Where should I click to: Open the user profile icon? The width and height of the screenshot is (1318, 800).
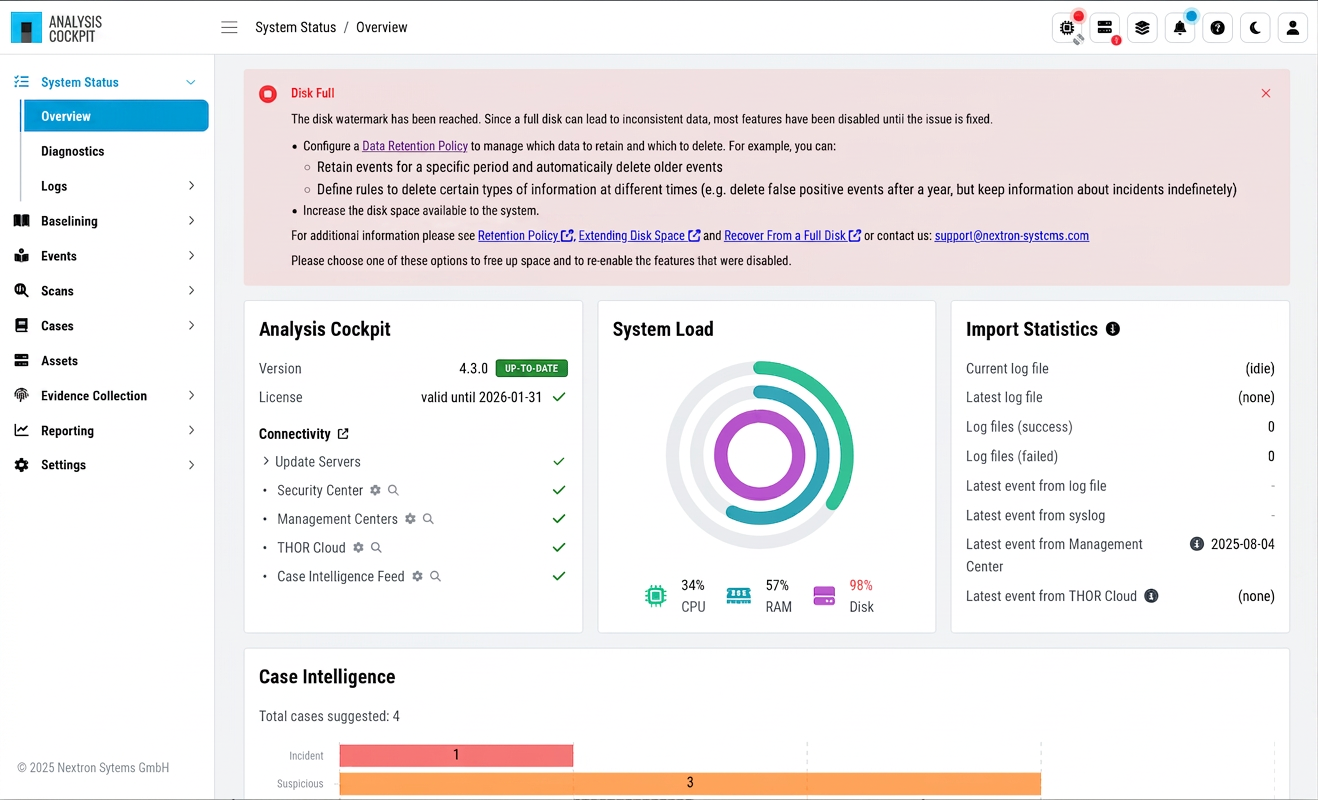click(x=1292, y=28)
